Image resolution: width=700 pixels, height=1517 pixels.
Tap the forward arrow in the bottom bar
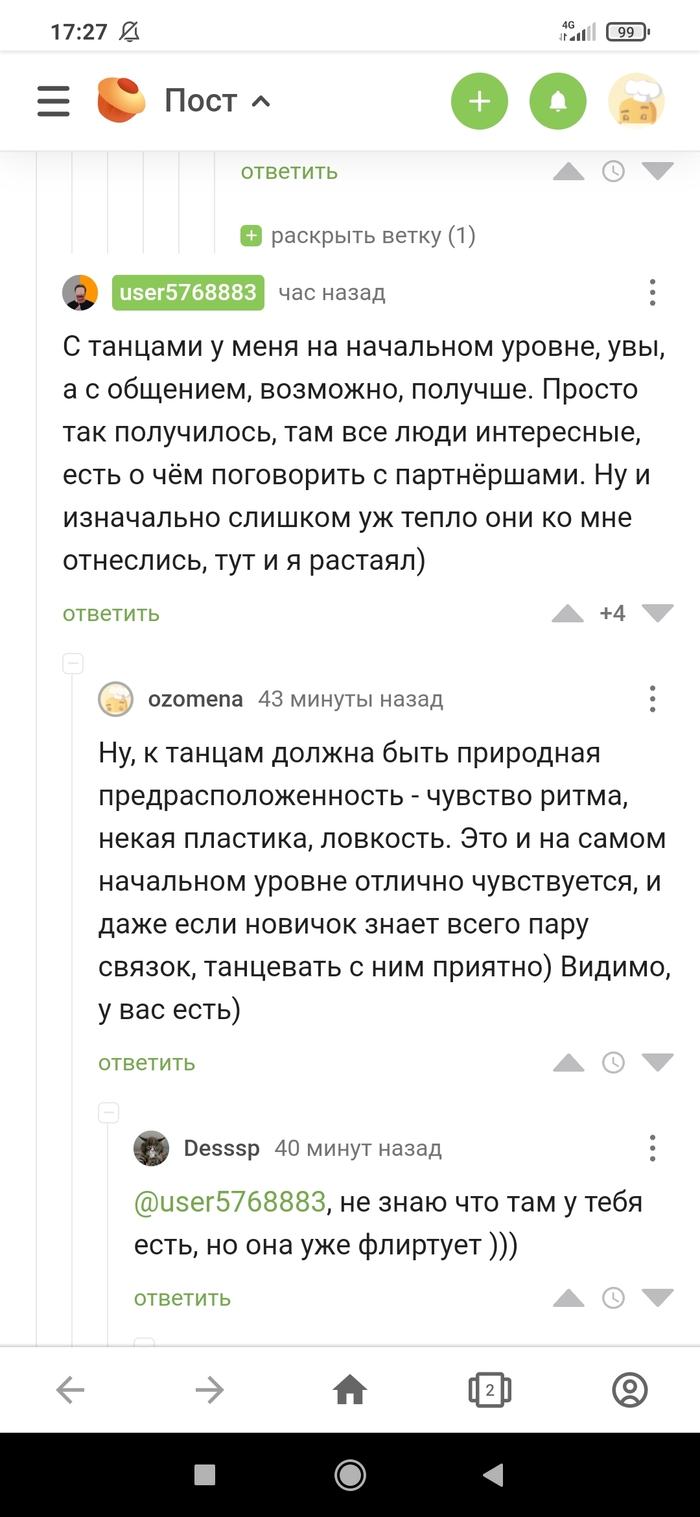(208, 1390)
